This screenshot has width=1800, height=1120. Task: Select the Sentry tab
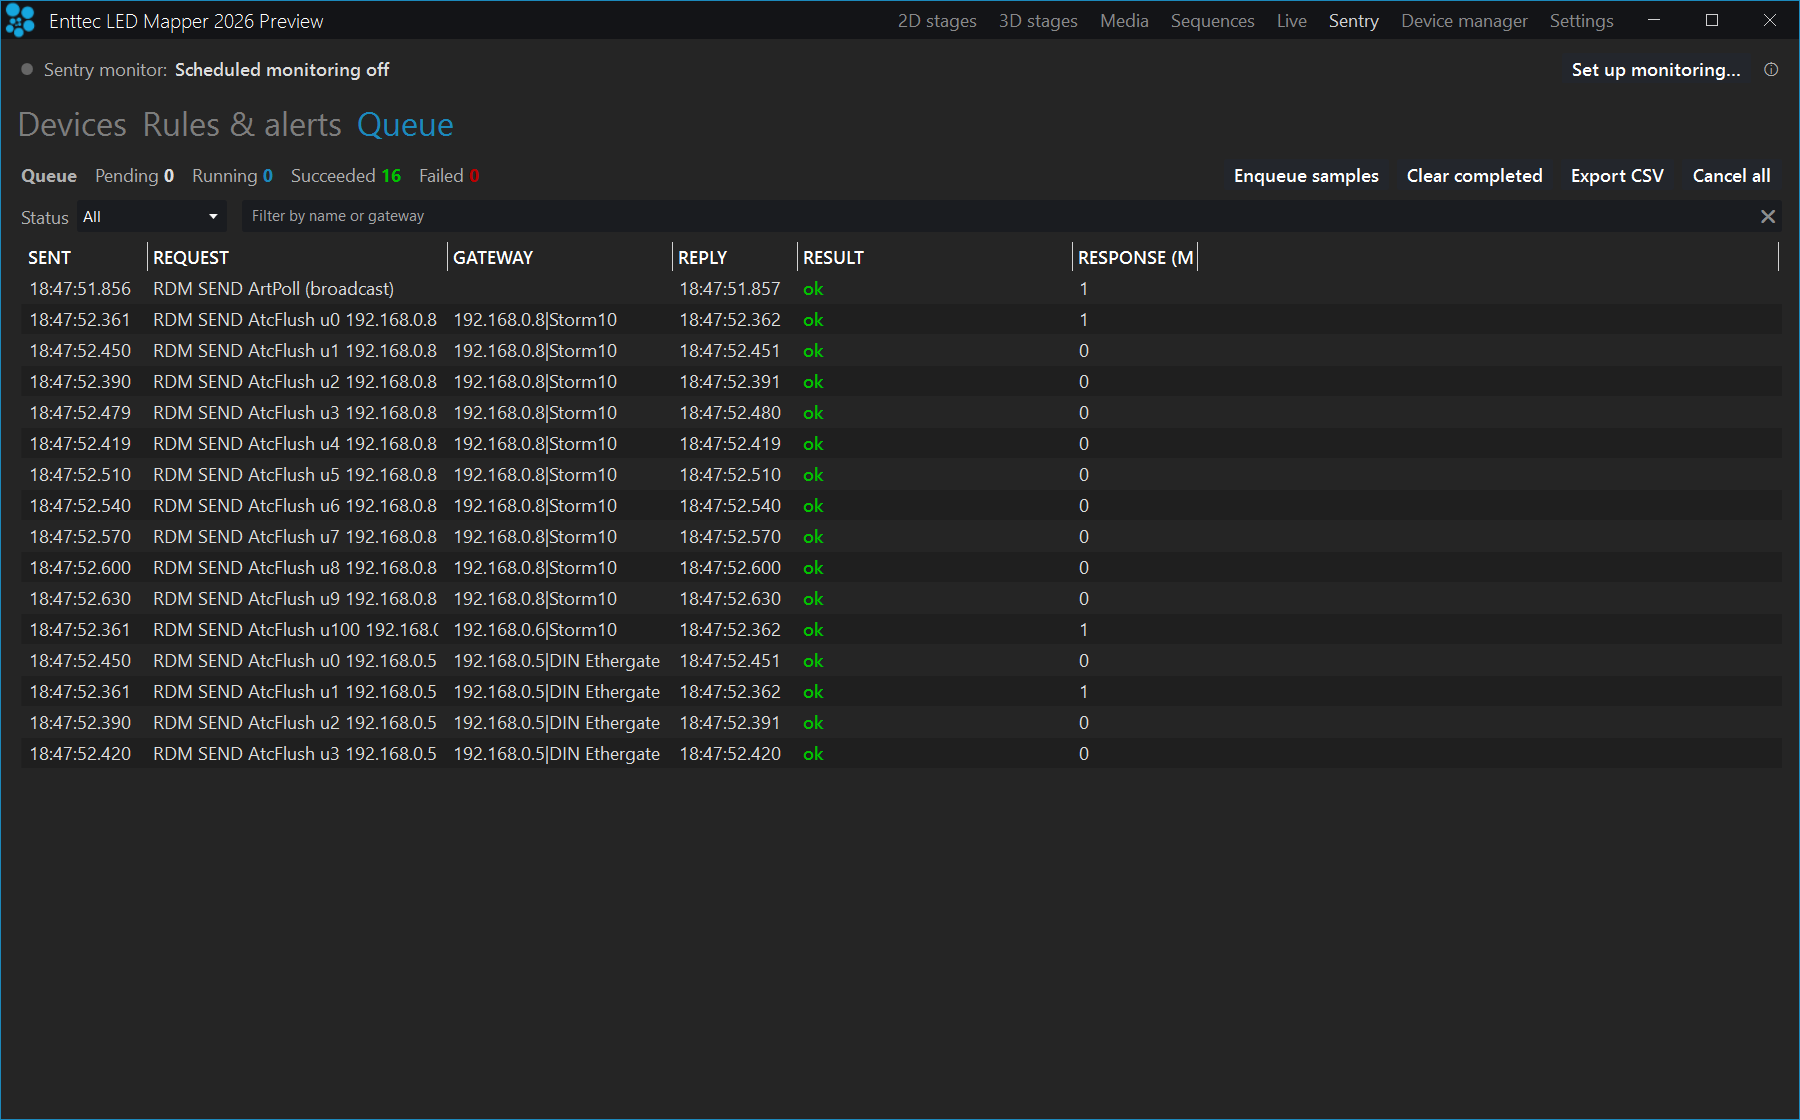click(x=1353, y=21)
